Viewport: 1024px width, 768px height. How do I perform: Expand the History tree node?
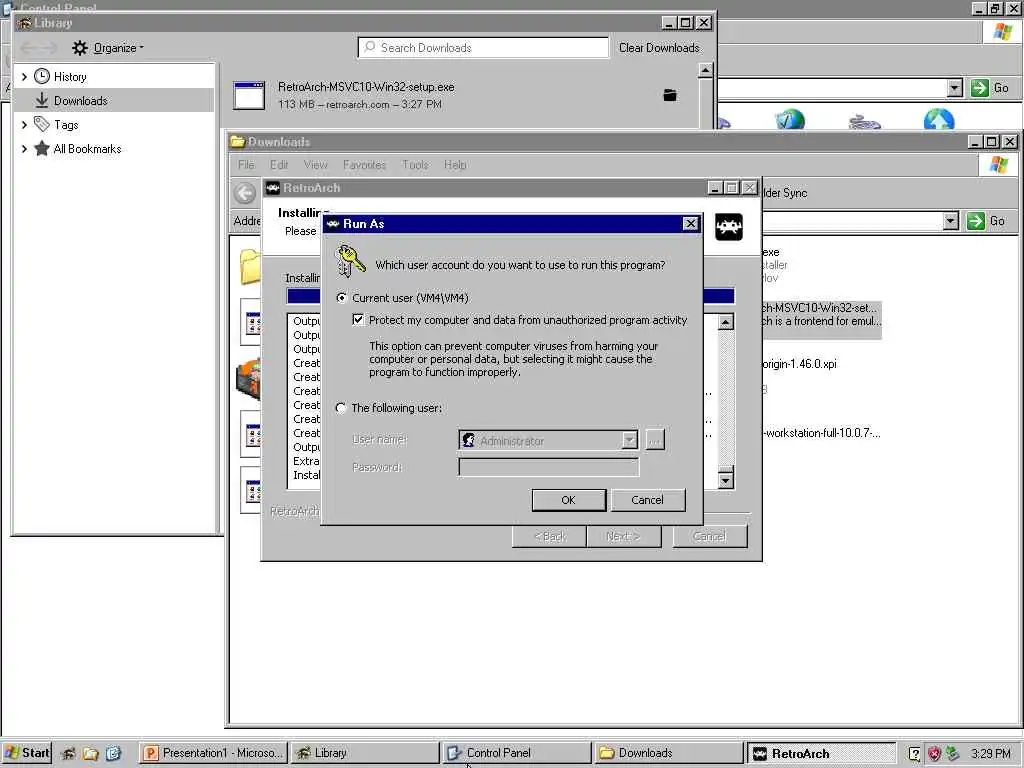(24, 76)
